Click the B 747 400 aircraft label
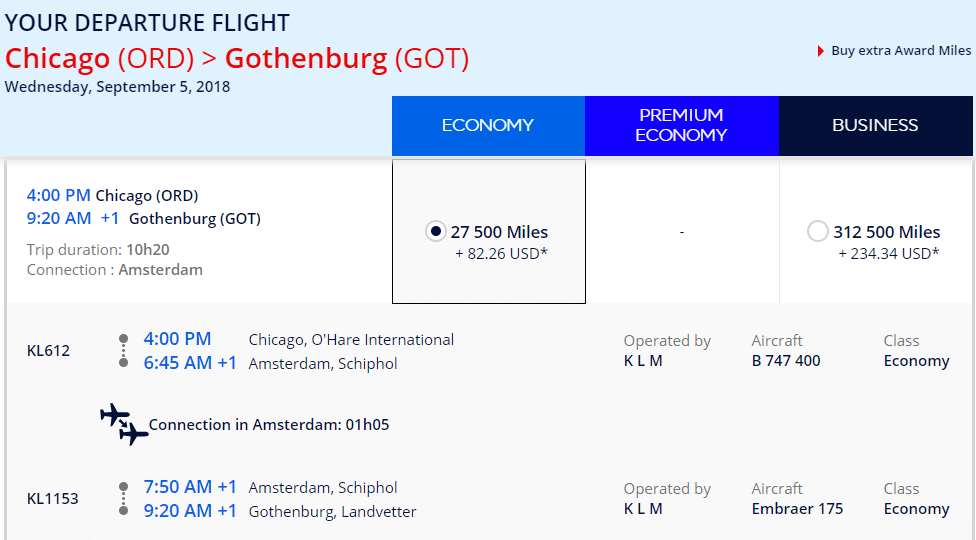 click(786, 361)
